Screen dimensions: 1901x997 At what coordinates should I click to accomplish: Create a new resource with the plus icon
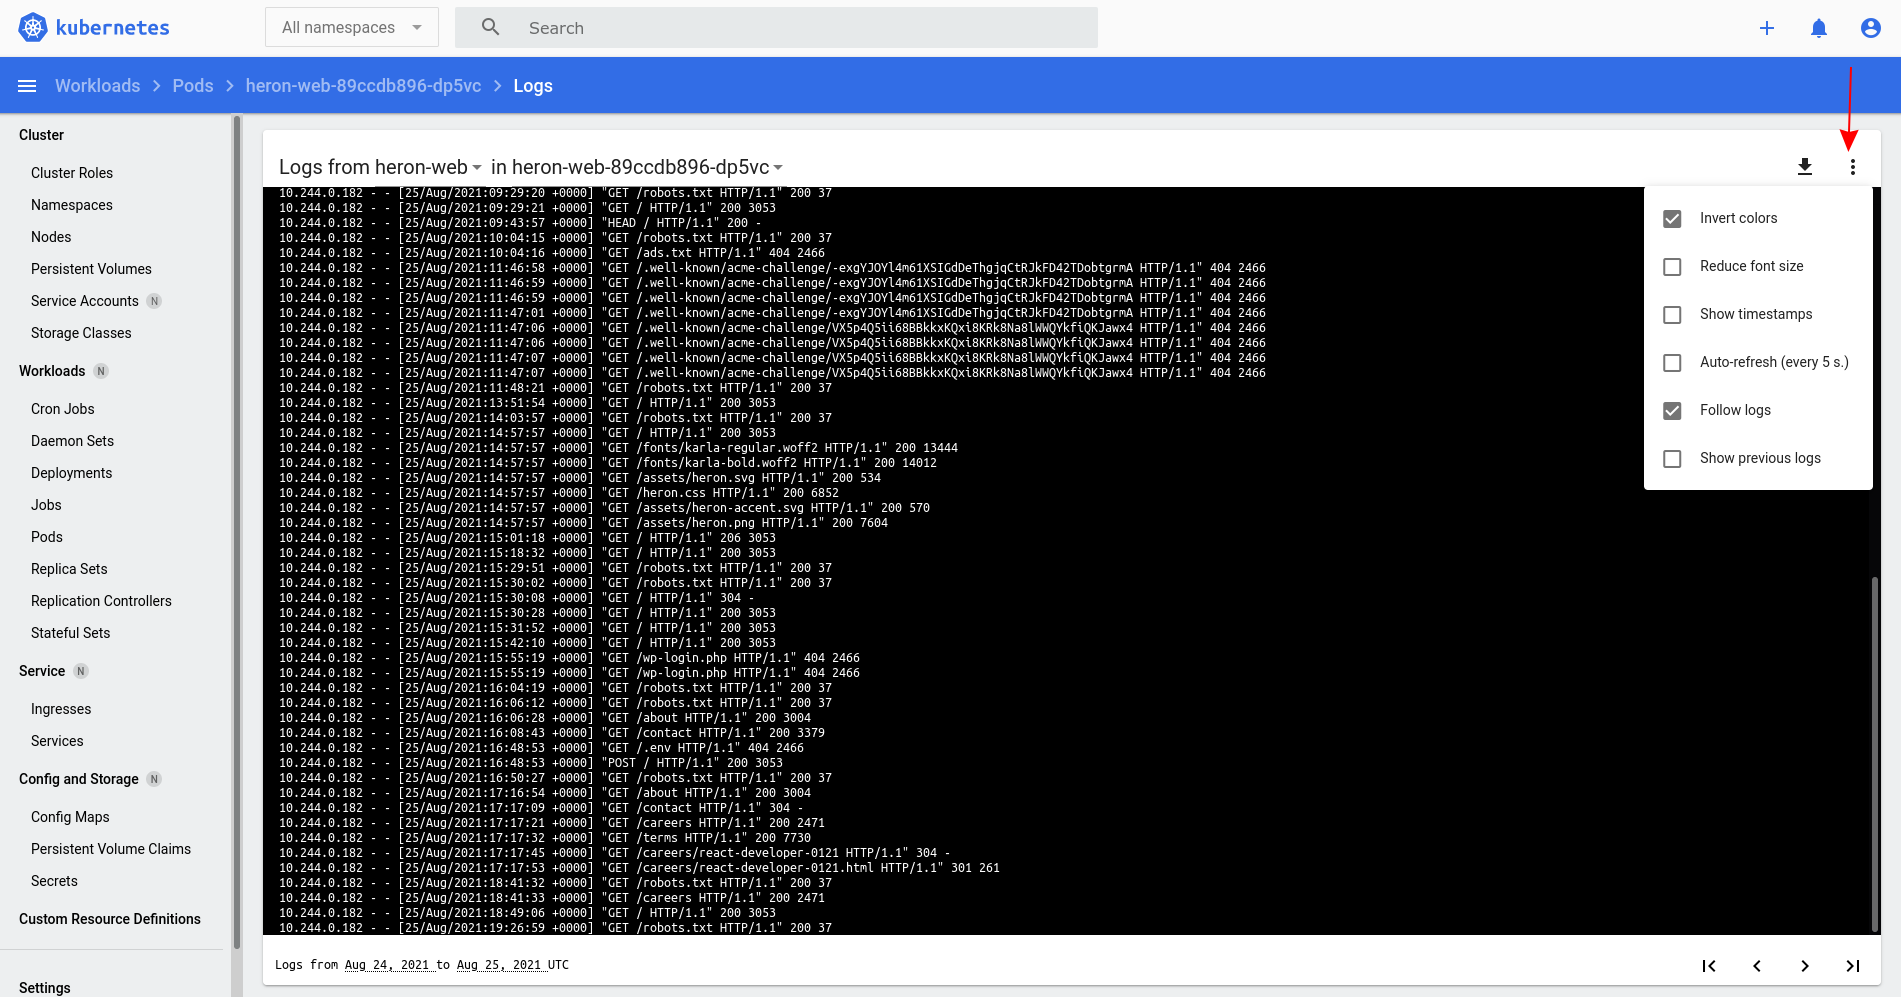[x=1767, y=27]
